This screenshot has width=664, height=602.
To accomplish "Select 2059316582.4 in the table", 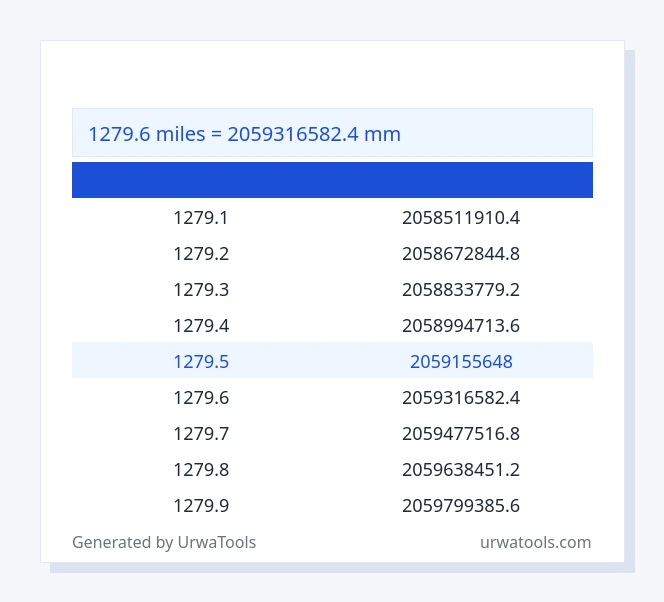I will (461, 398).
